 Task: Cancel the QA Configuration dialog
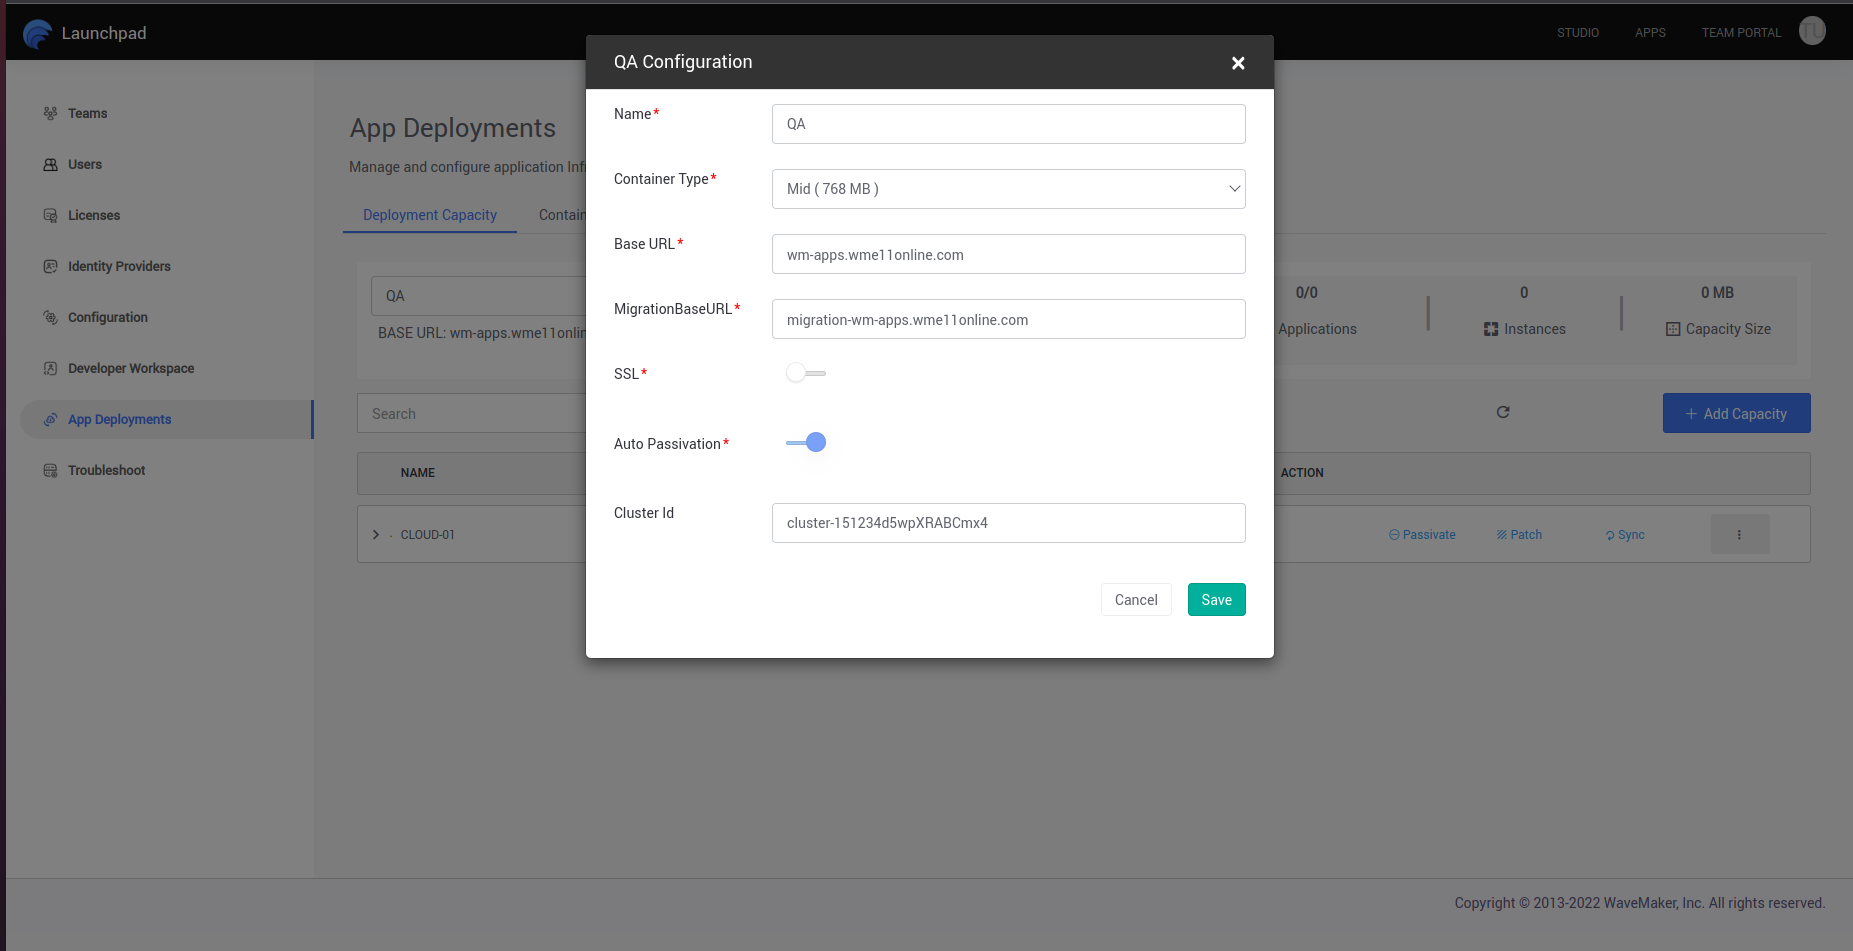coord(1136,599)
